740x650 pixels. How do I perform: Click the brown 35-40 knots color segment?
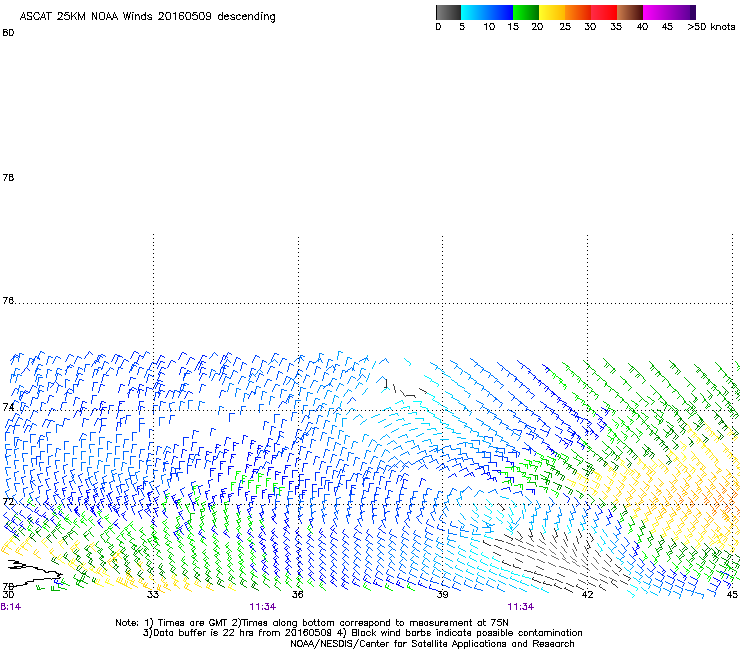click(630, 12)
